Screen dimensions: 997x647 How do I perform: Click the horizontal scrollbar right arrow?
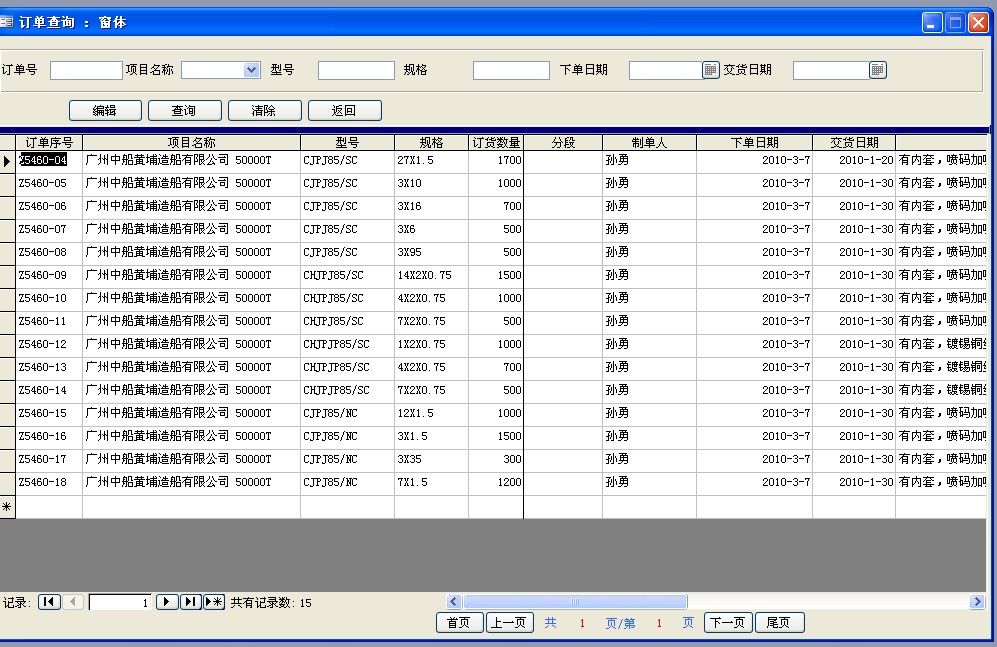tap(977, 602)
